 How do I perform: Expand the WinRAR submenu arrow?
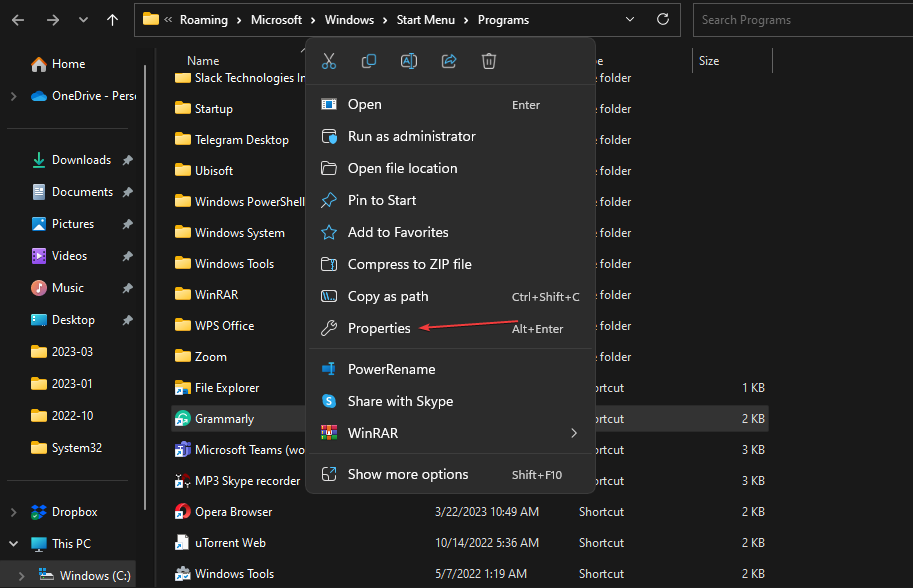point(574,433)
